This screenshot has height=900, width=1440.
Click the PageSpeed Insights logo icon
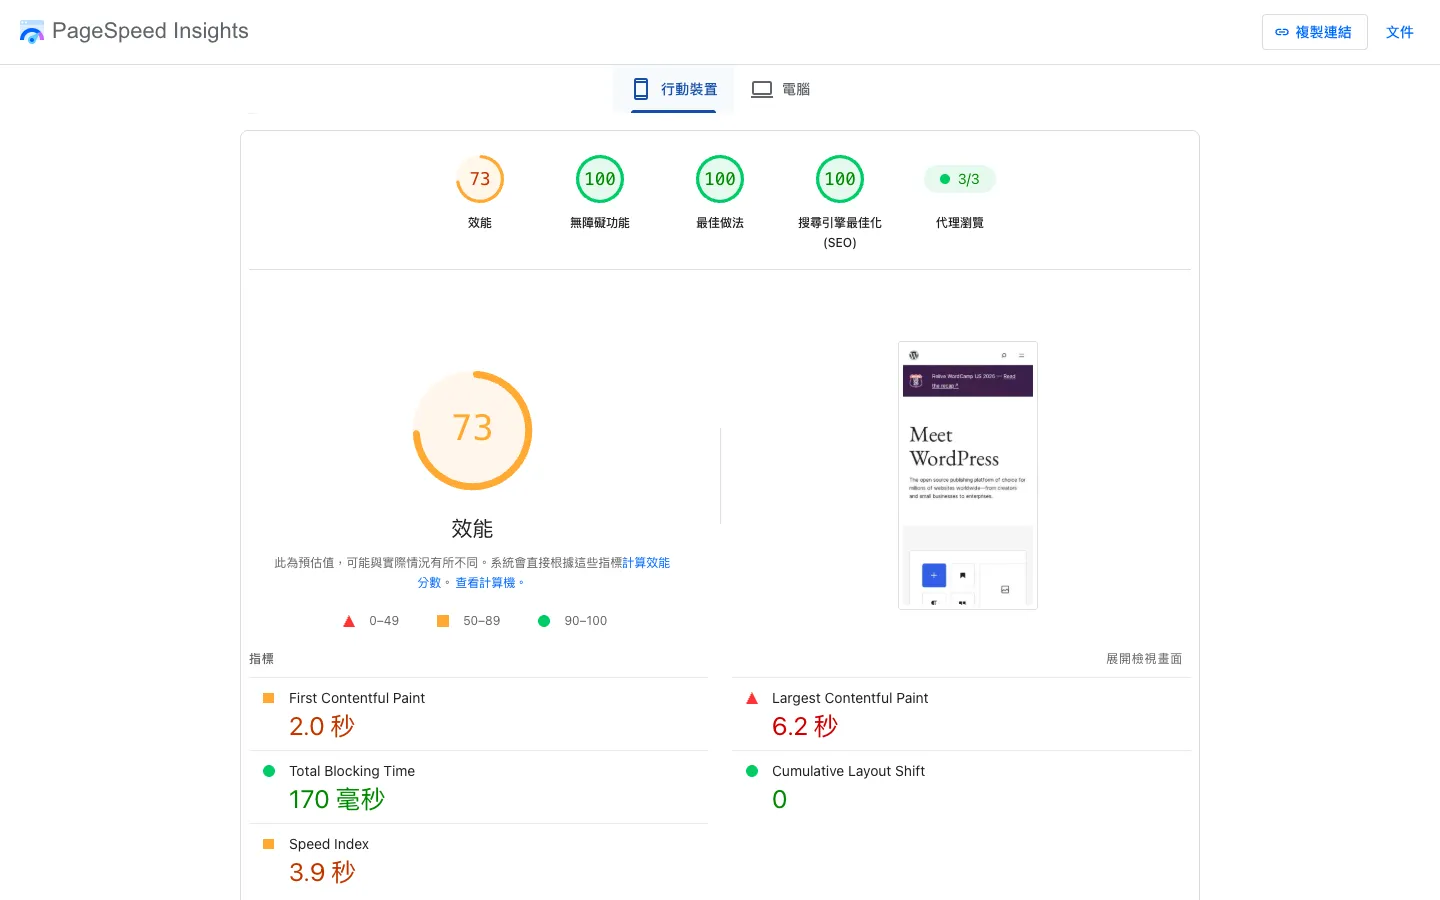point(32,32)
